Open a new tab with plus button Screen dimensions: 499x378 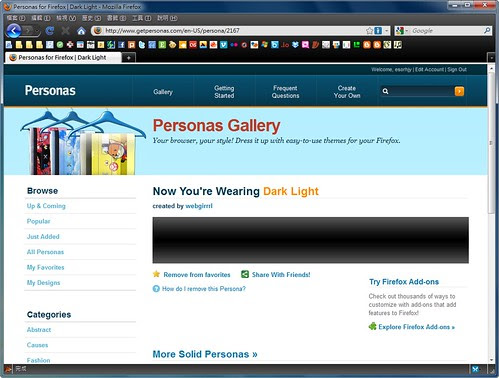(128, 58)
